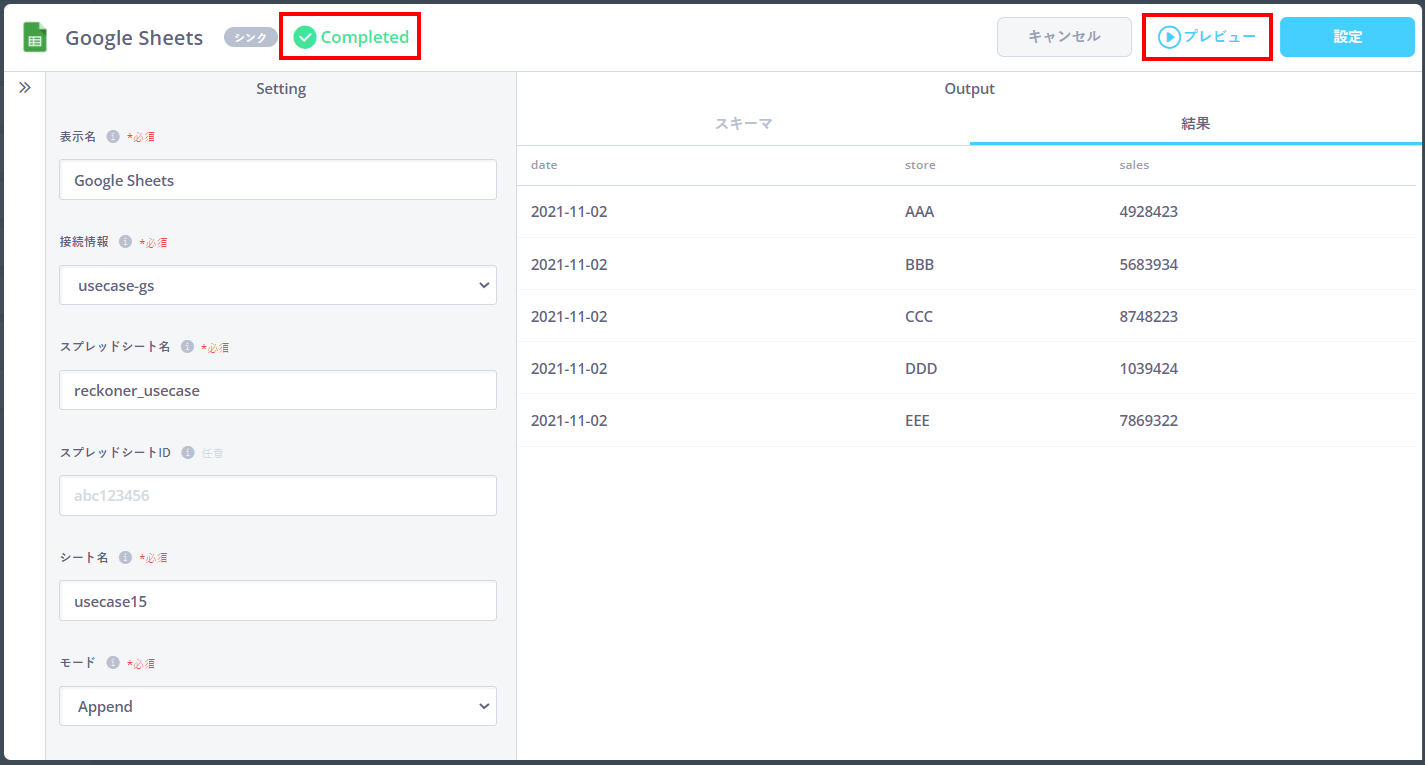Open the Append mode dropdown

point(278,706)
